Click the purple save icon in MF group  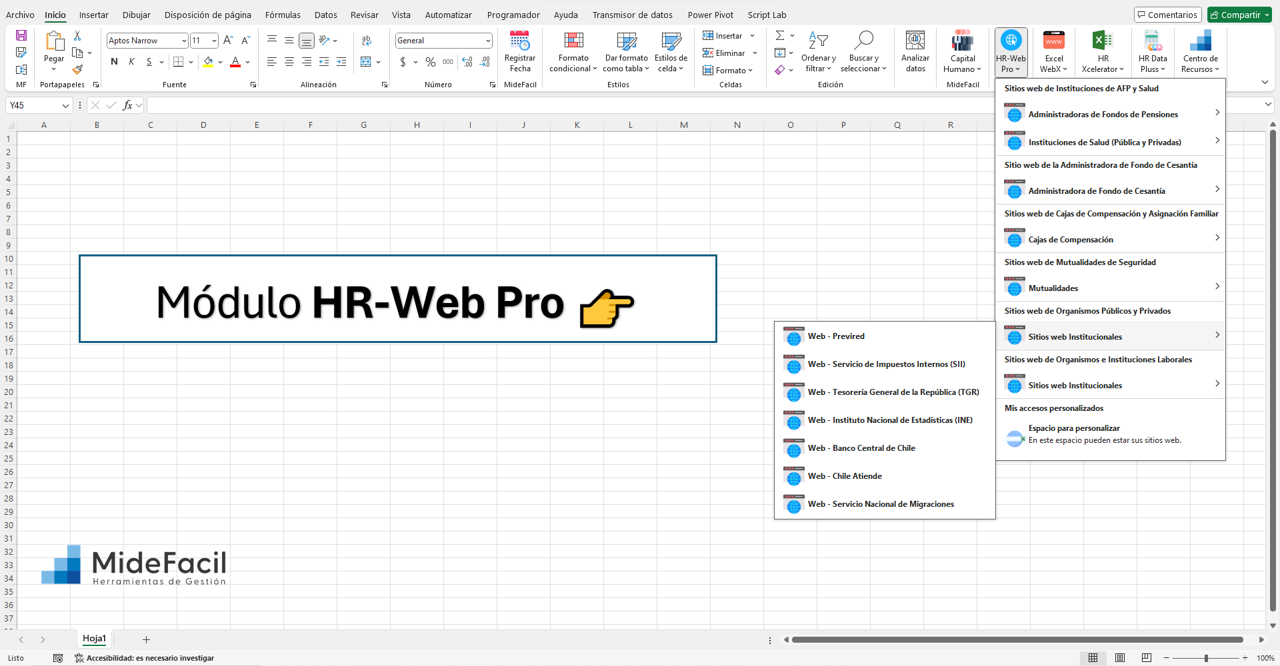21,35
